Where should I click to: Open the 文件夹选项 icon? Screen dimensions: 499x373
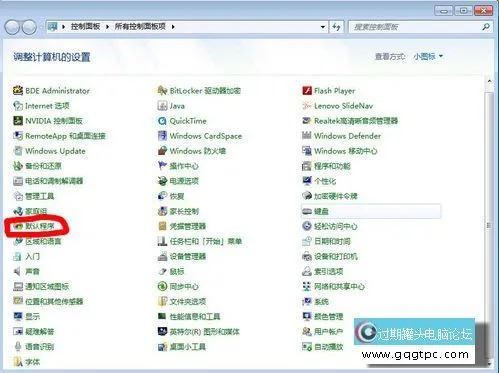click(x=162, y=301)
